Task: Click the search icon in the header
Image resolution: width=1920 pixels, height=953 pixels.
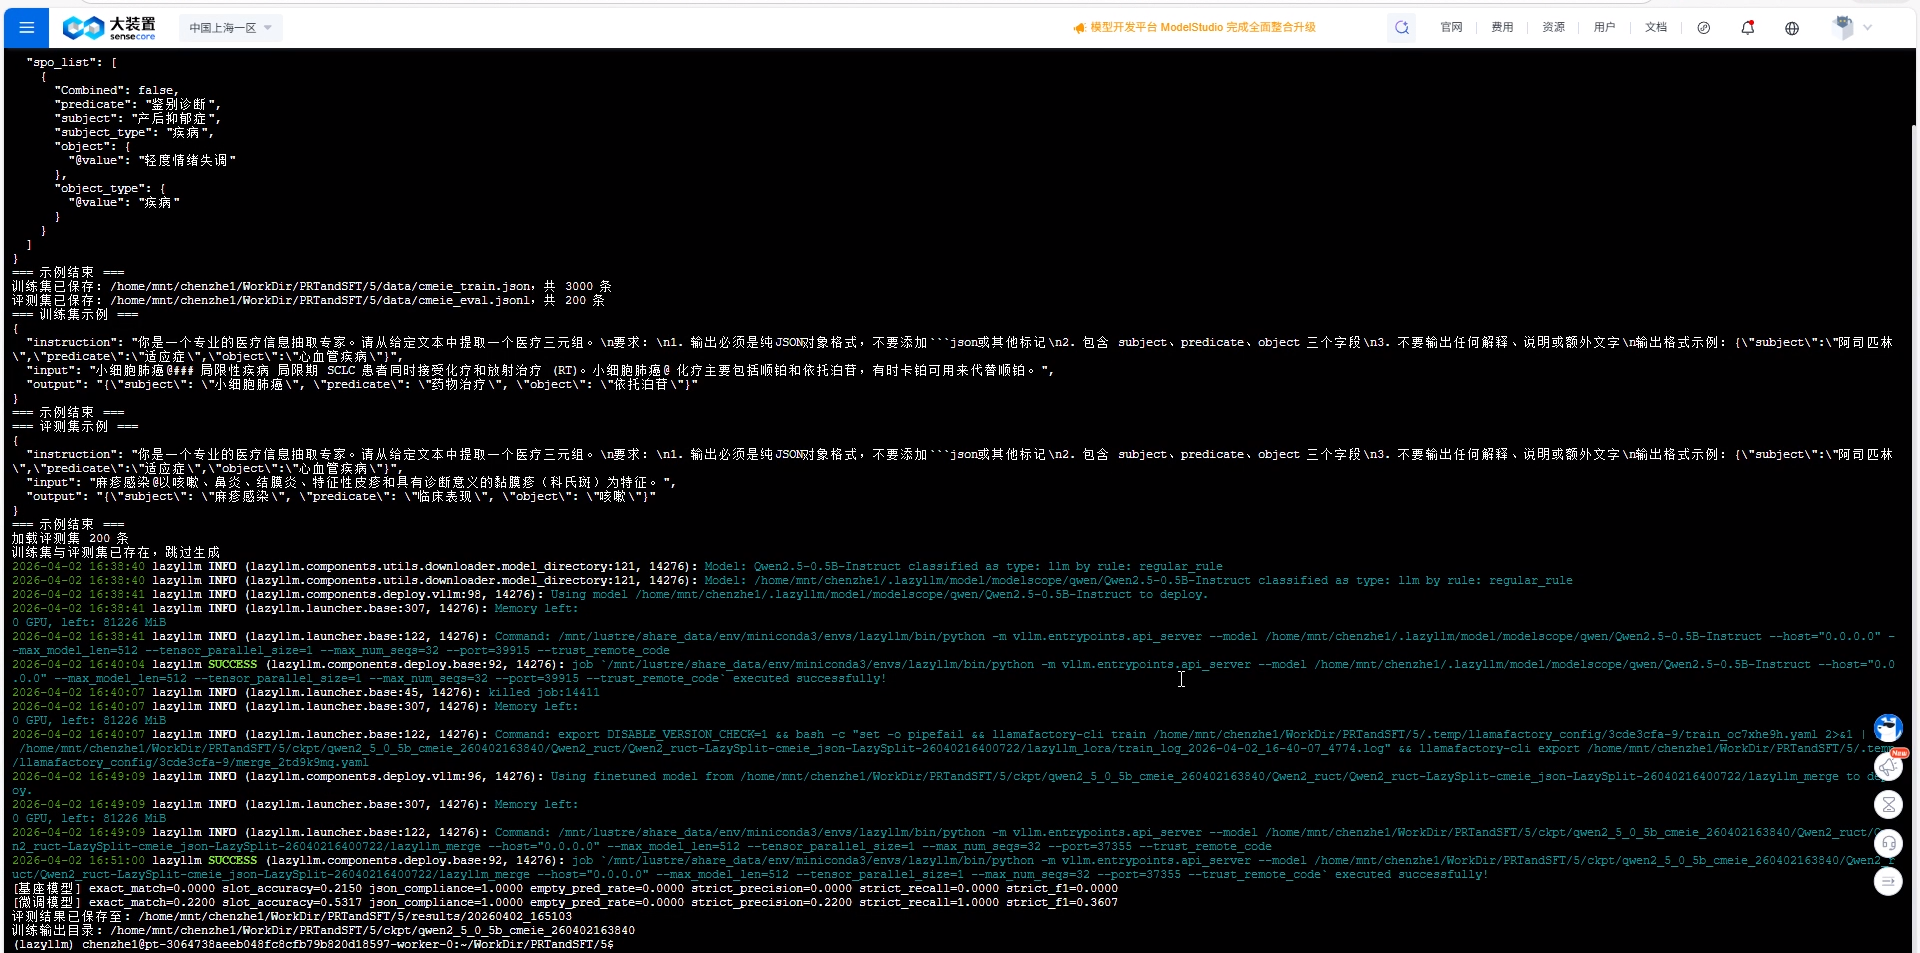Action: [x=1402, y=28]
